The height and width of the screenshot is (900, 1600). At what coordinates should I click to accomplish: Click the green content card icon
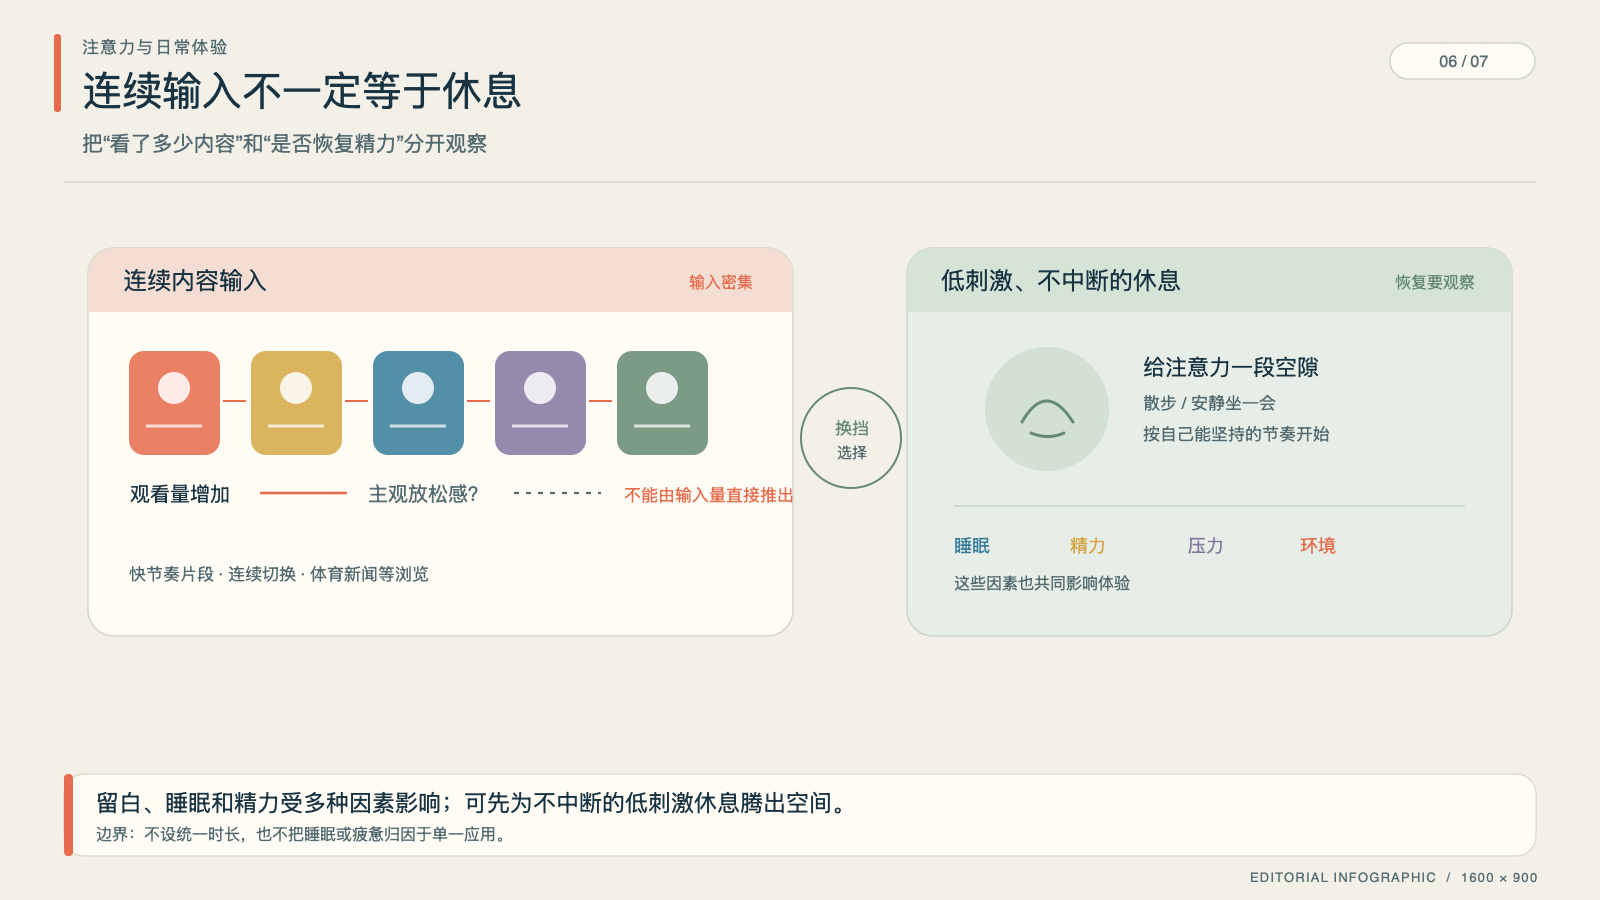[x=662, y=403]
